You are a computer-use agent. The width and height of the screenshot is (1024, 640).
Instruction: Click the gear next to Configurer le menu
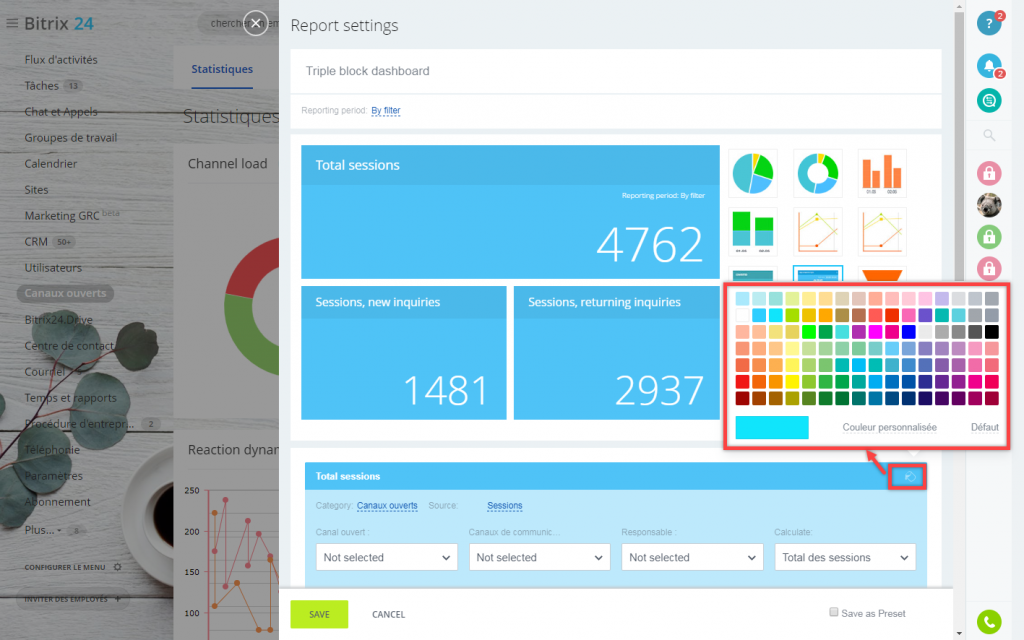coord(118,567)
